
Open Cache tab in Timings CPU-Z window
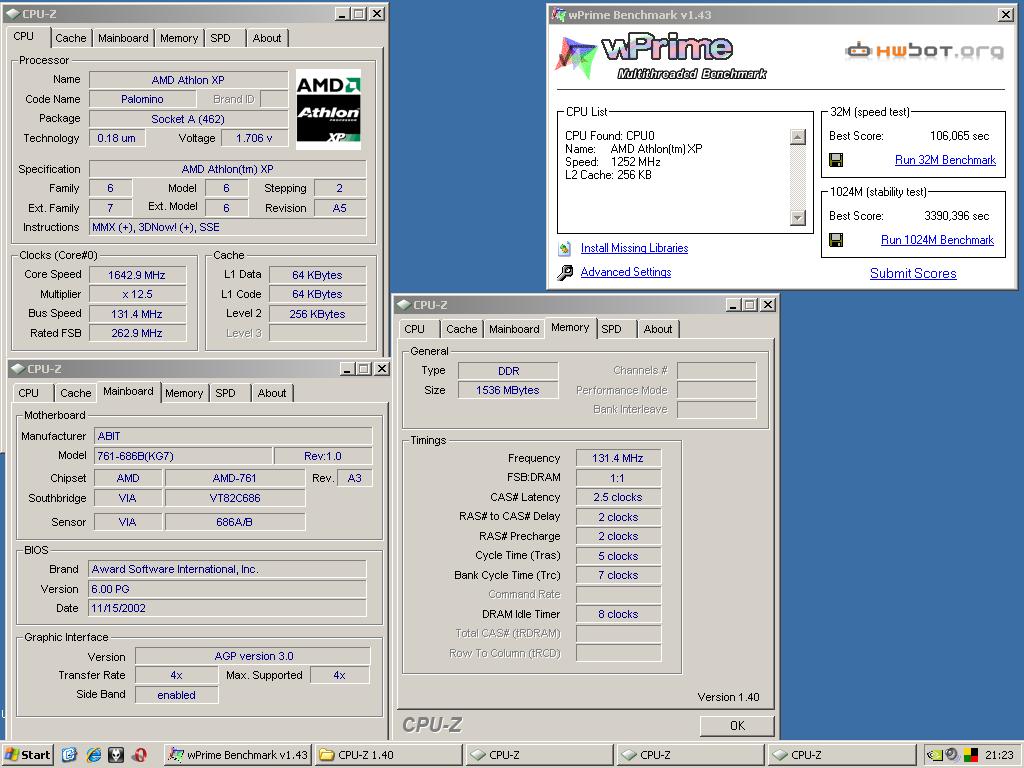[462, 329]
